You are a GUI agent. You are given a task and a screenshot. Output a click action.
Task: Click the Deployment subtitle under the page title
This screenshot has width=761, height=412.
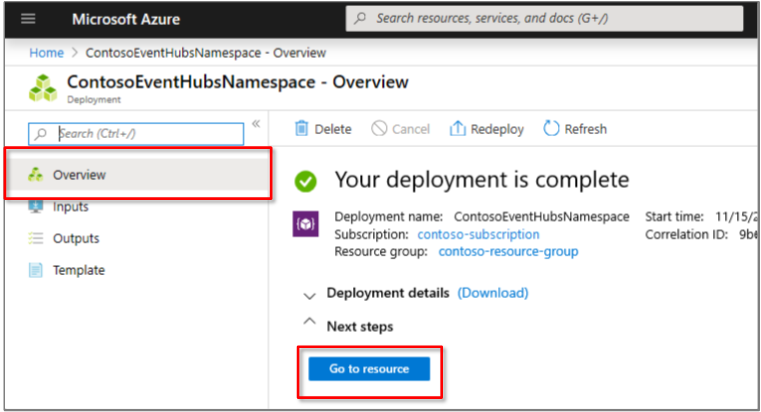(94, 99)
